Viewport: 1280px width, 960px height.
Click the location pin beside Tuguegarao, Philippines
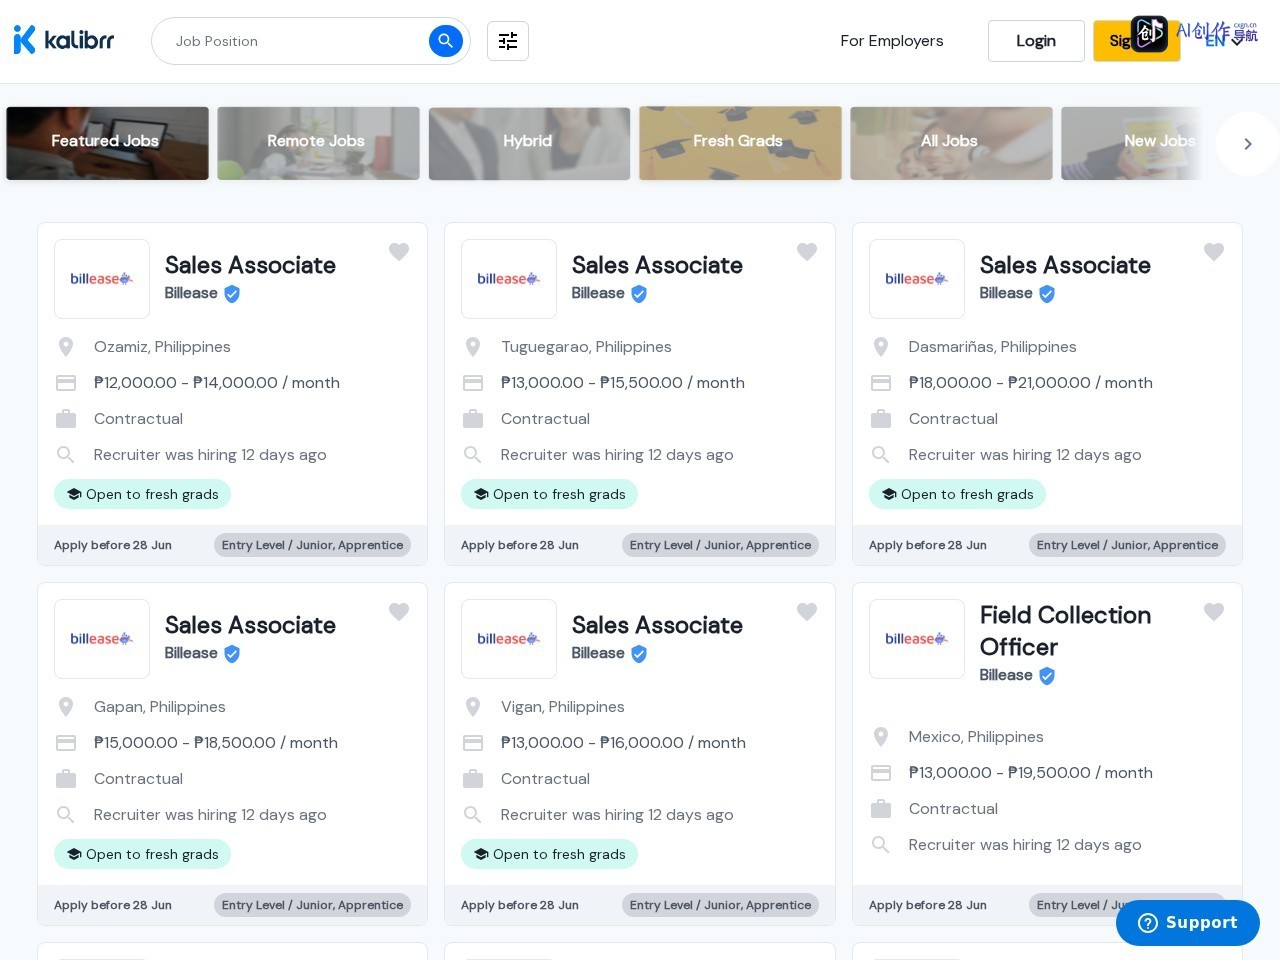(473, 347)
